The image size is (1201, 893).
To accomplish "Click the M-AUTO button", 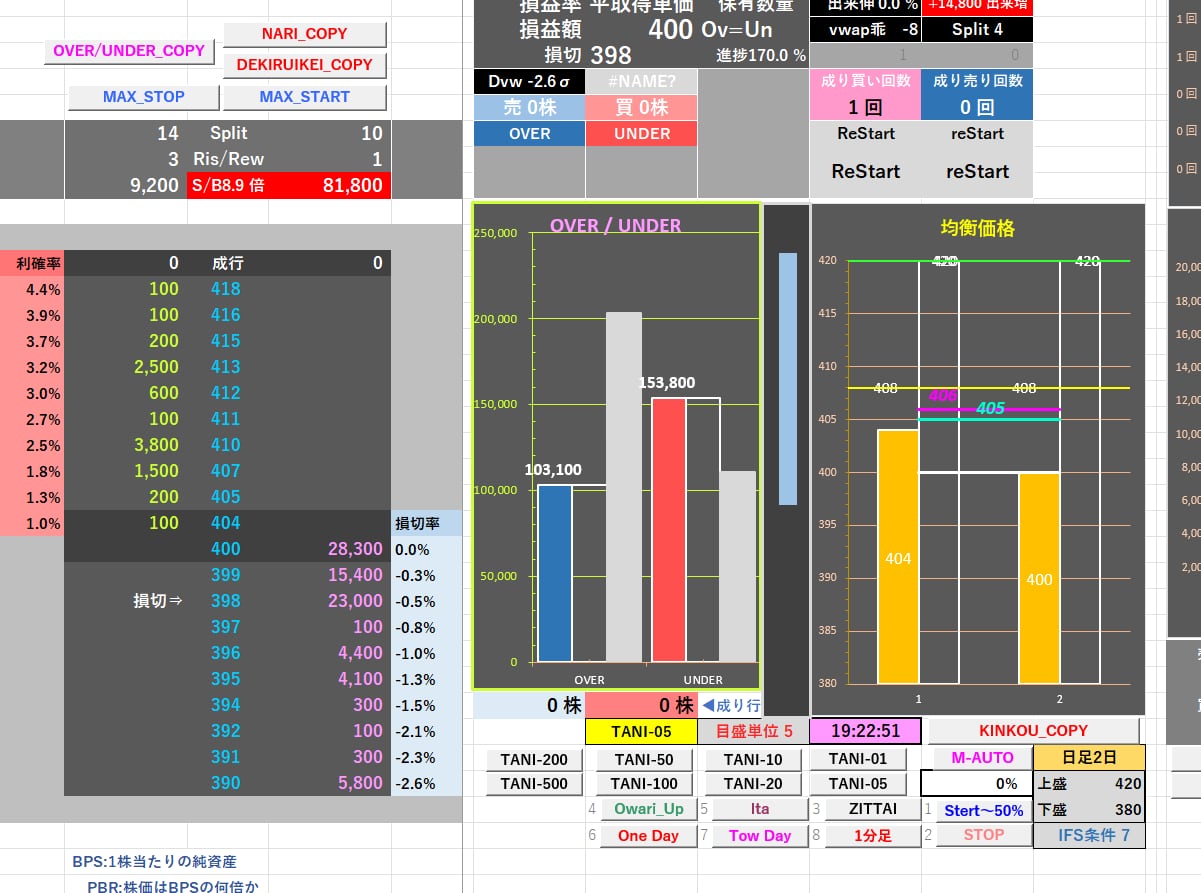I will point(982,758).
